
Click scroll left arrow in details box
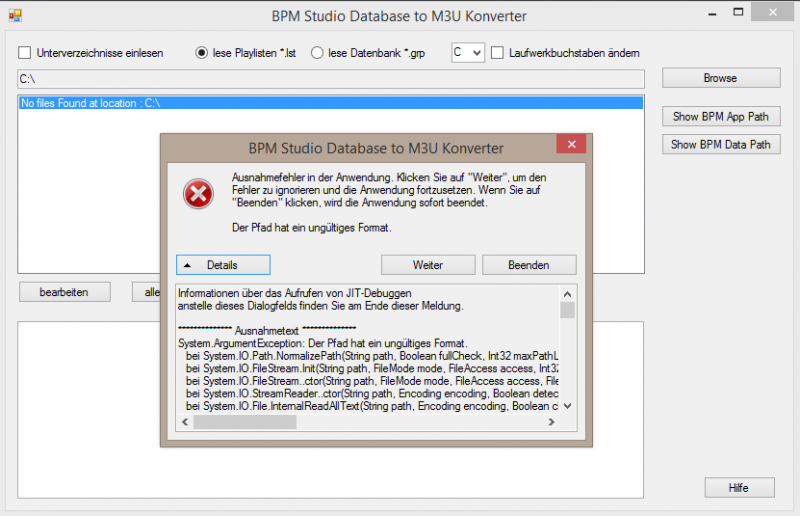coord(185,422)
